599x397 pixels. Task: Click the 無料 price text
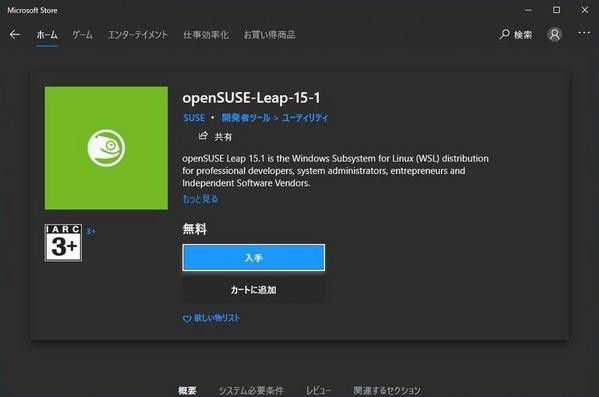tap(195, 229)
